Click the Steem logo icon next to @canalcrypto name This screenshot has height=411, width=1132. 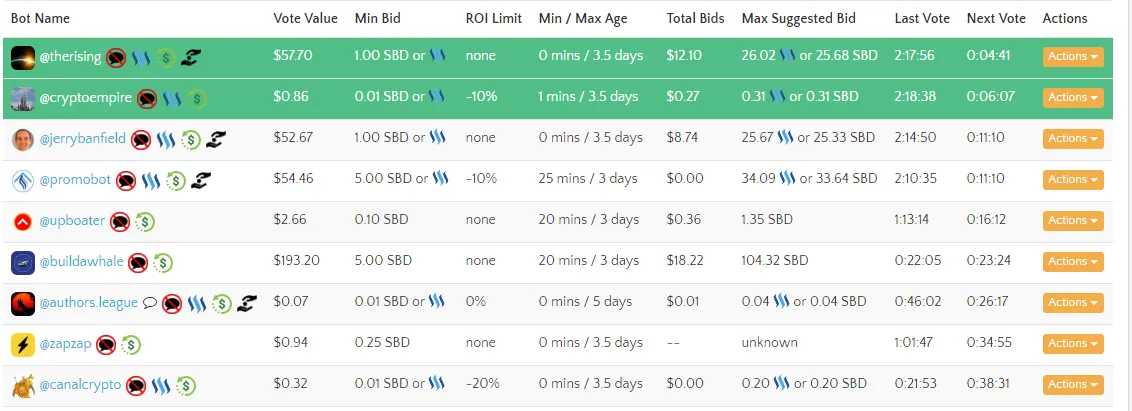click(161, 386)
